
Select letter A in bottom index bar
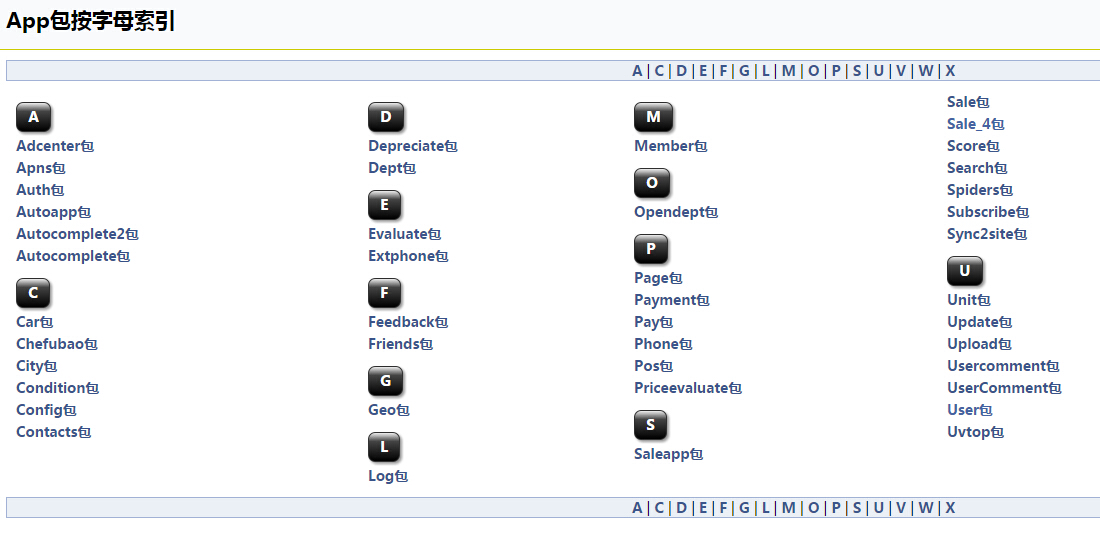coord(637,508)
